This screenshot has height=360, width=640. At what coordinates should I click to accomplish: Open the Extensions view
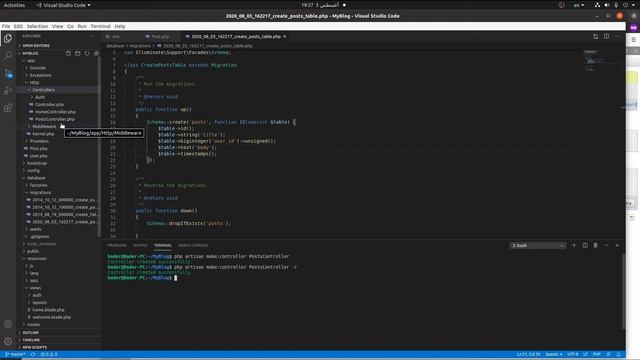[8, 108]
